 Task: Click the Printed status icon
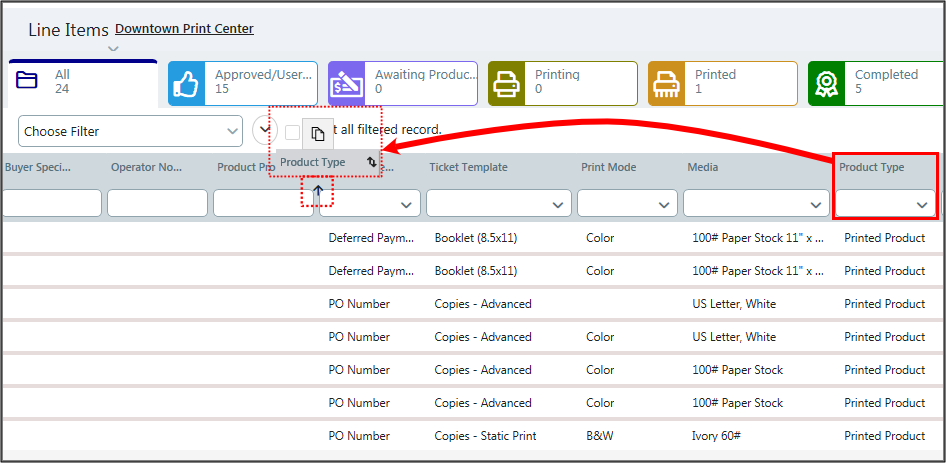pyautogui.click(x=667, y=84)
